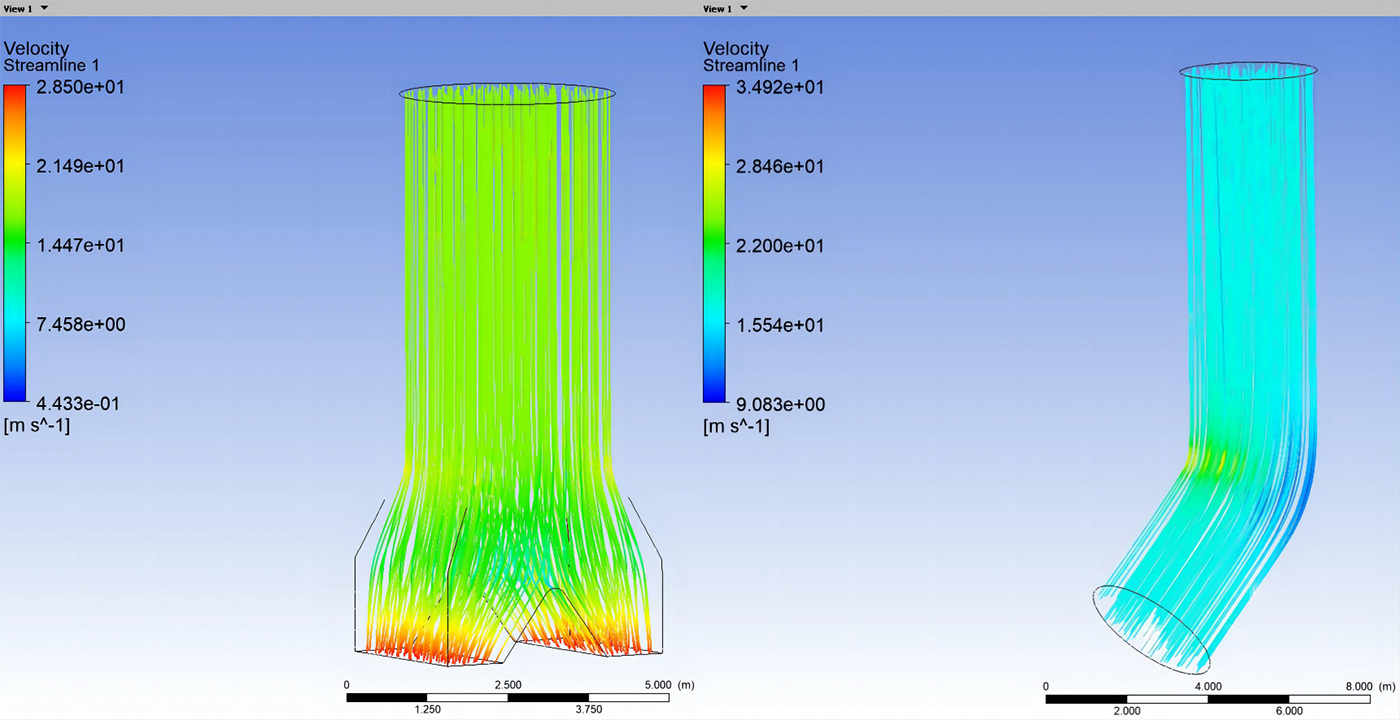Click the Velocity title above the 2.850e+01 legend
The width and height of the screenshot is (1400, 720).
click(36, 48)
